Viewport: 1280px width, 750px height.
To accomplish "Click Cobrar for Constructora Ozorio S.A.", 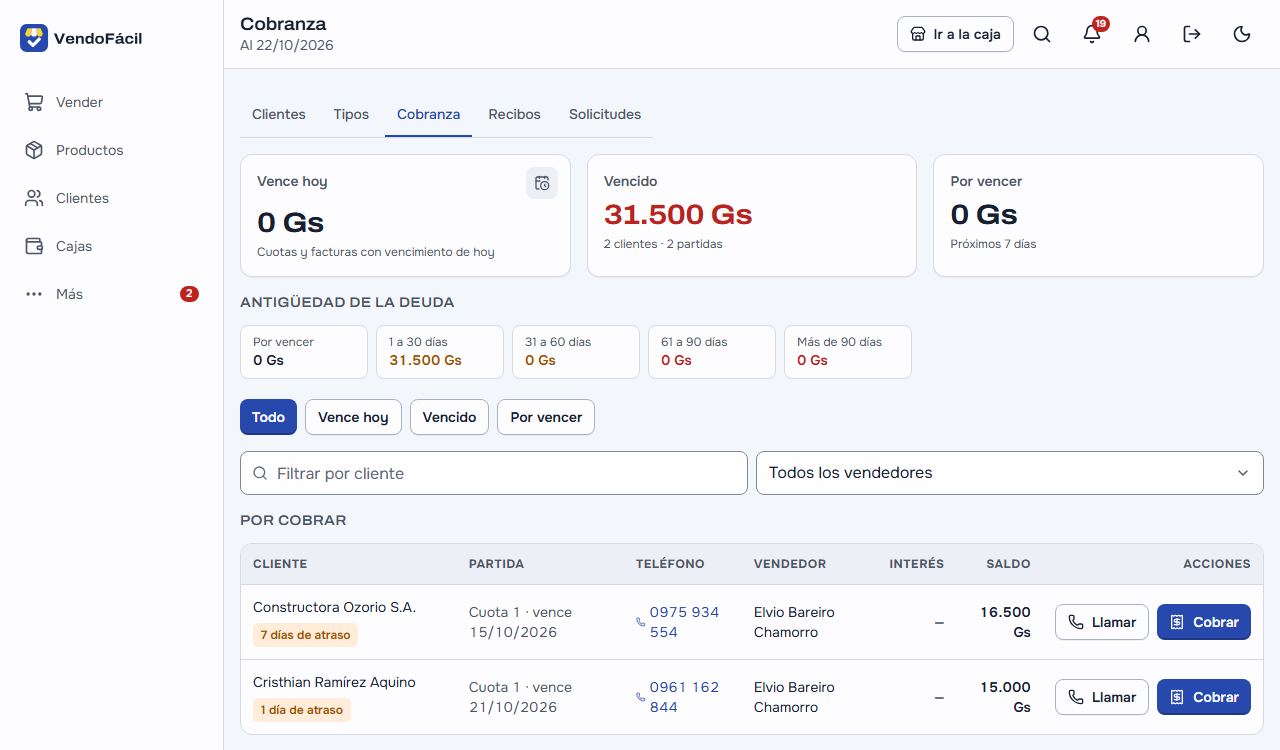I will pyautogui.click(x=1204, y=622).
